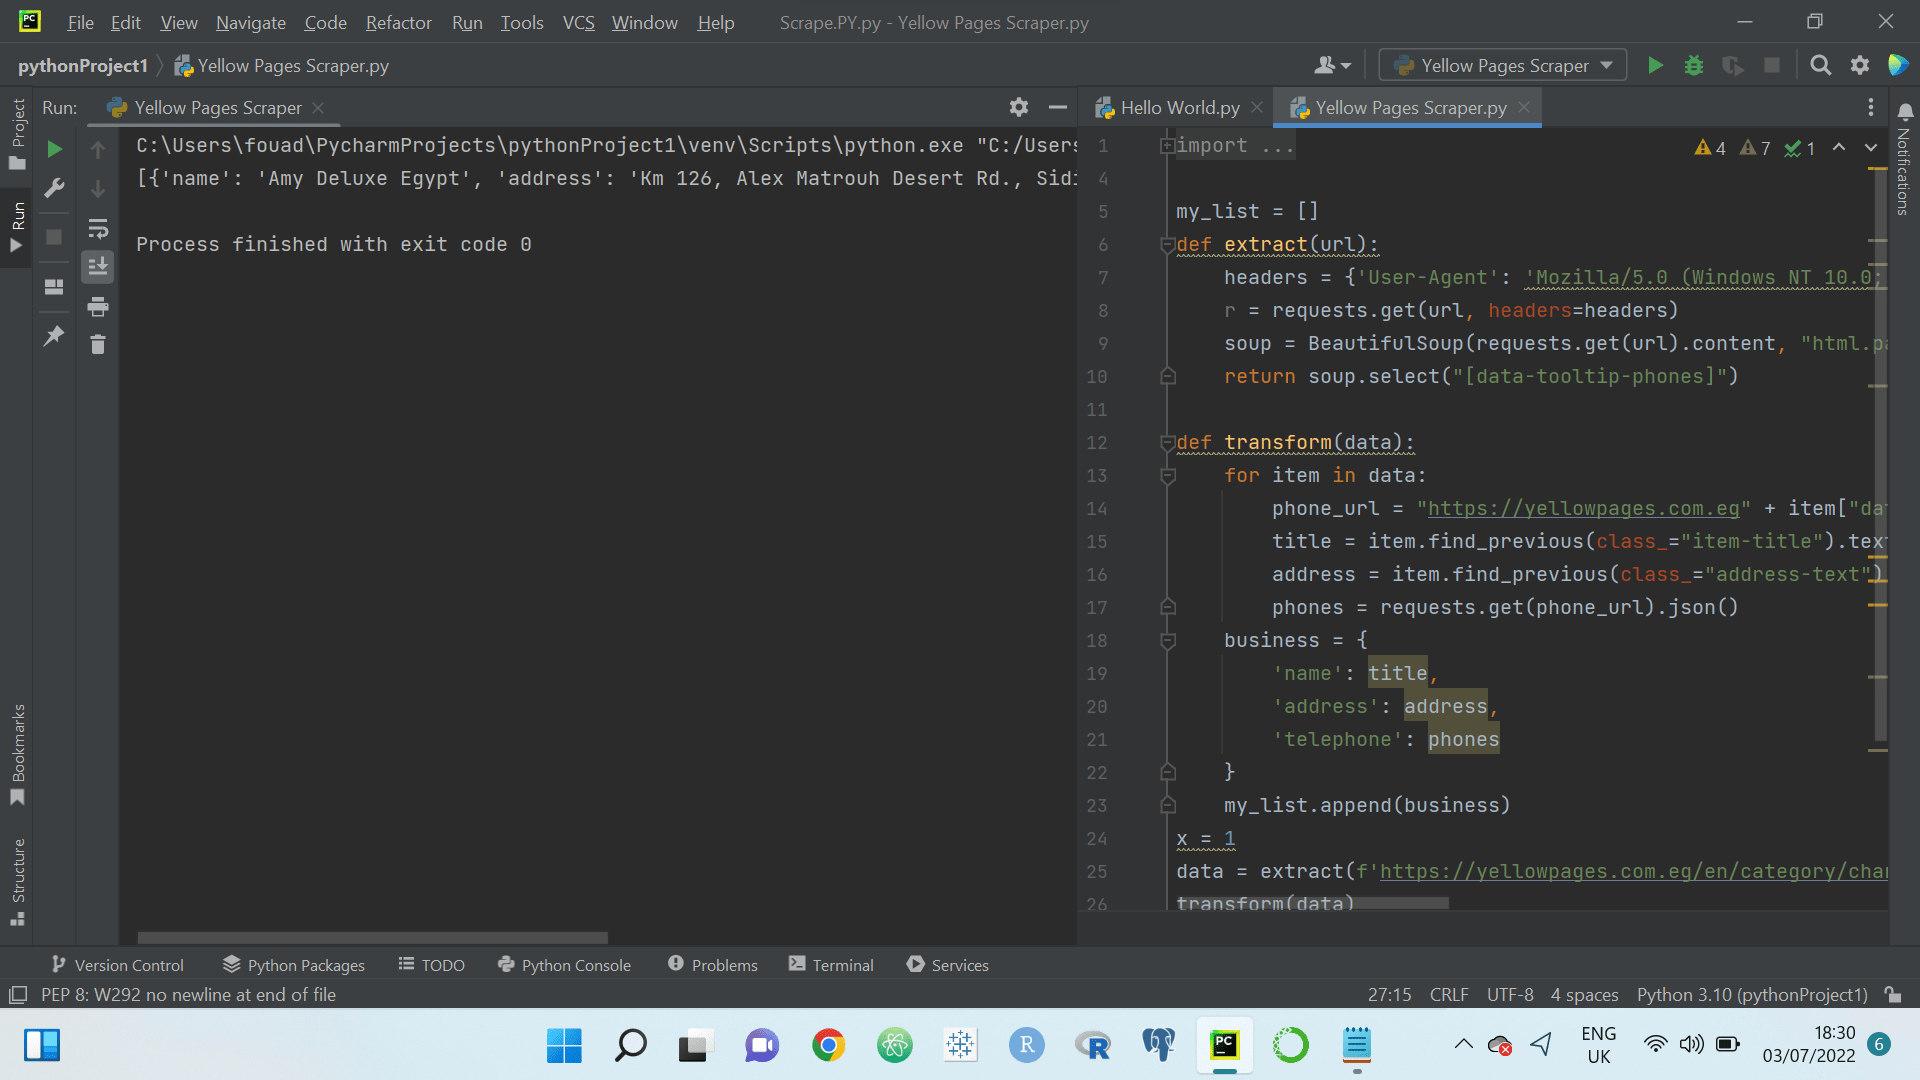Switch to Hello World.py editor tab
1920x1080 pixels.
point(1179,108)
